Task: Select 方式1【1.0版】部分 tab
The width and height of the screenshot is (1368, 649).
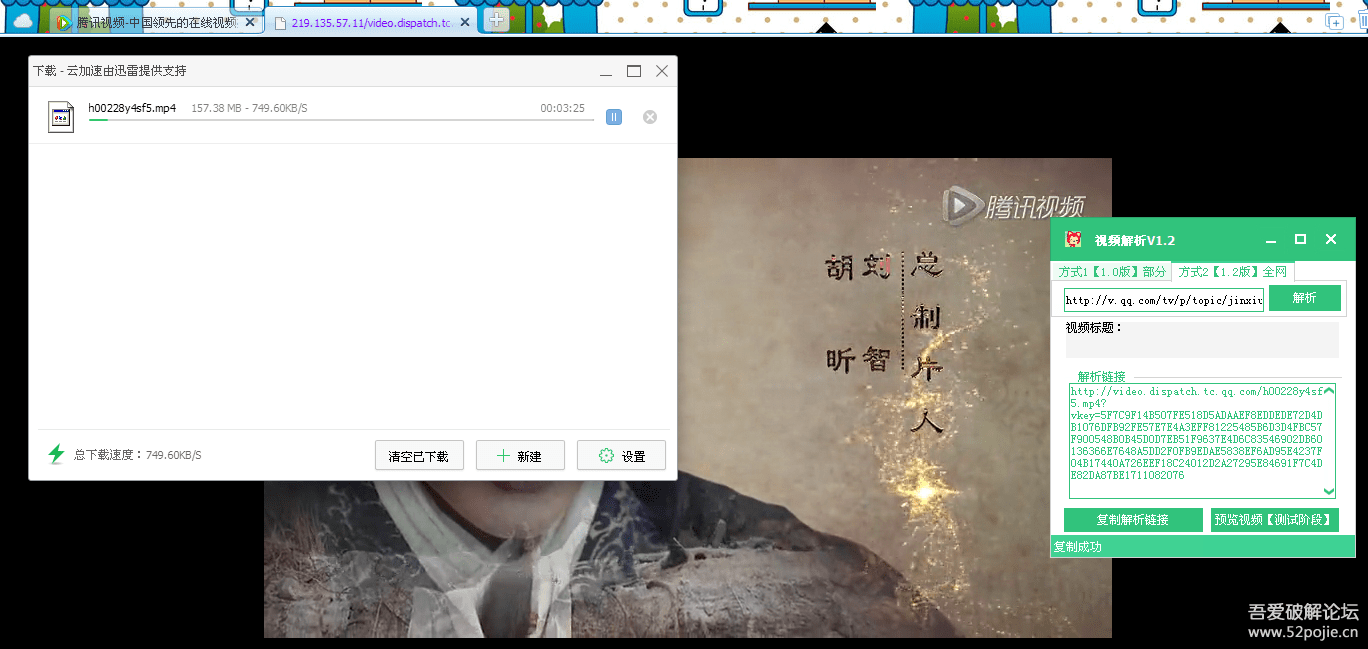Action: pos(1112,271)
